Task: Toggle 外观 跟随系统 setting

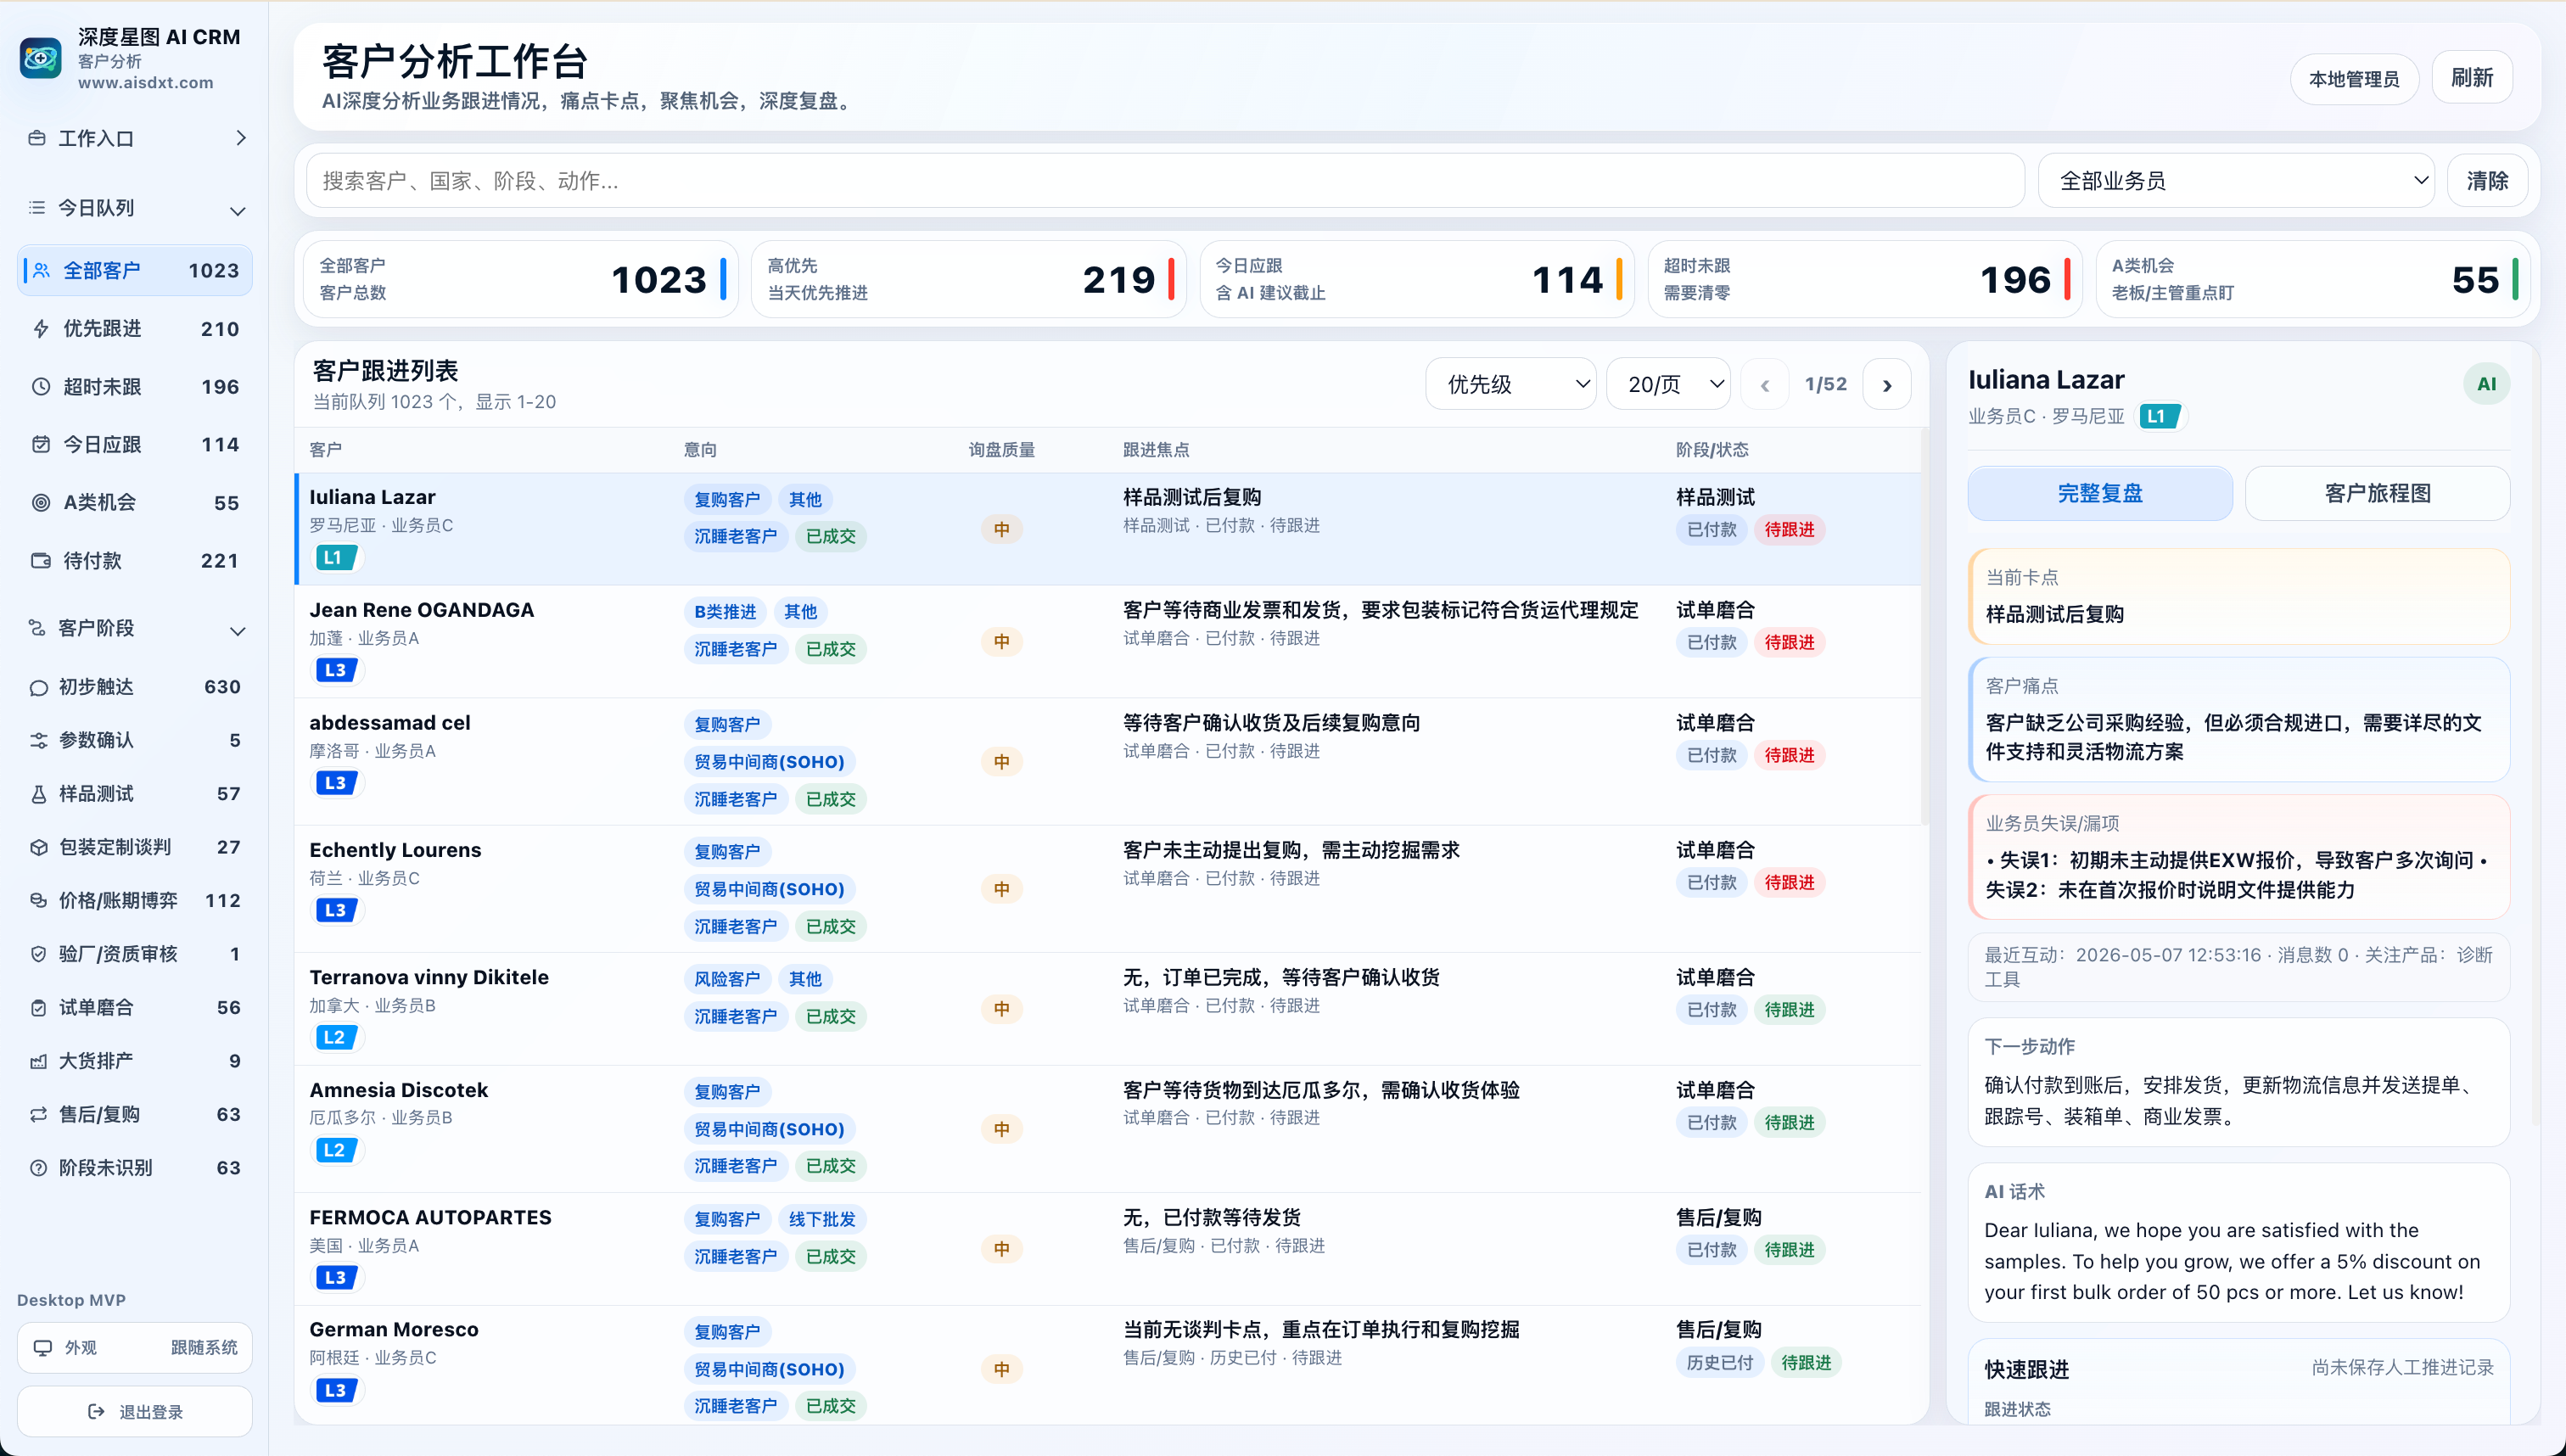Action: [135, 1348]
